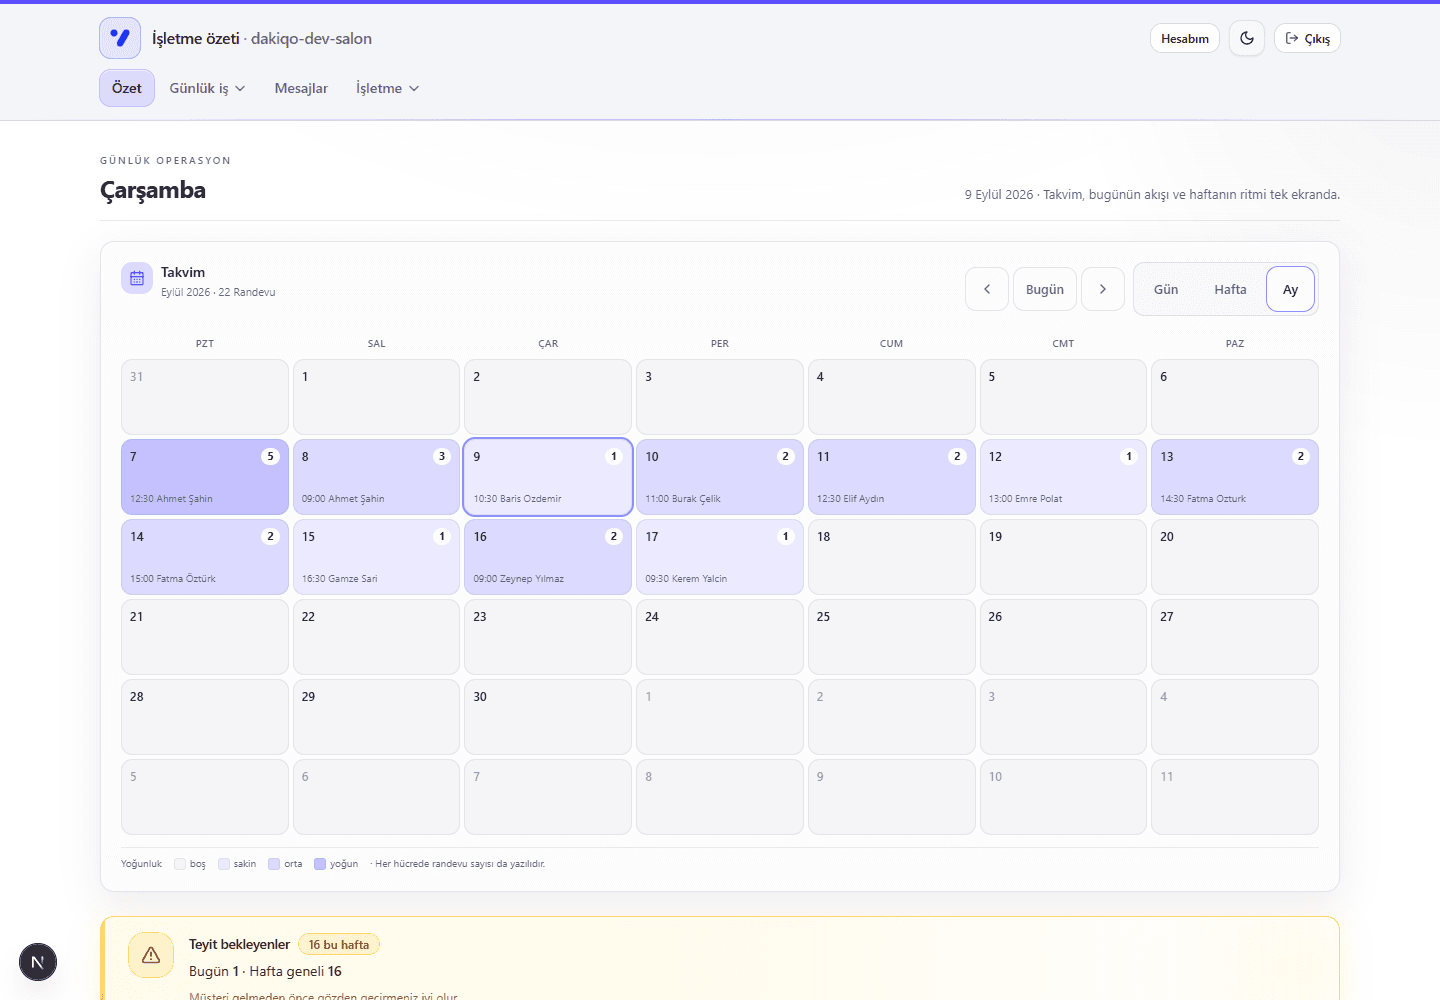Click the Takvim calendar icon
1440x1000 pixels.
[137, 279]
